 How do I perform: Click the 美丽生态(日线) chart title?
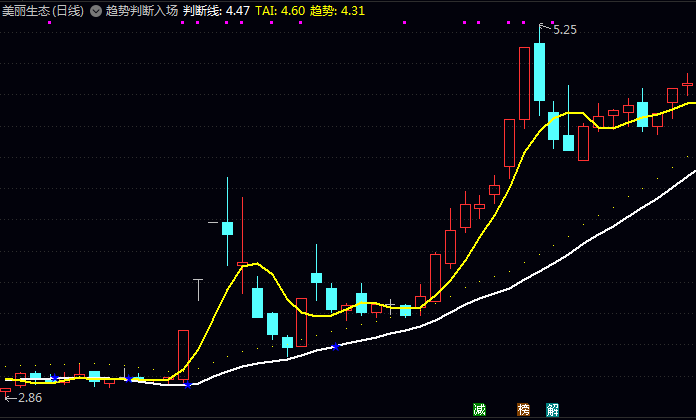[43, 11]
